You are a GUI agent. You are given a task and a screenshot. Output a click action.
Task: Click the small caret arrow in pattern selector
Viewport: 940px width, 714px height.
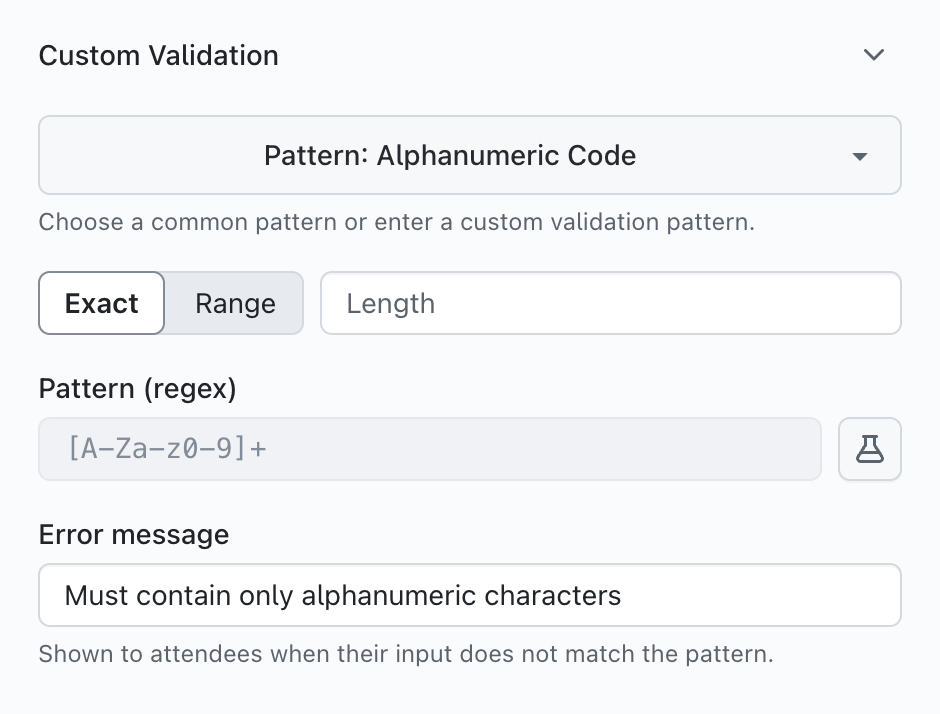pos(859,157)
